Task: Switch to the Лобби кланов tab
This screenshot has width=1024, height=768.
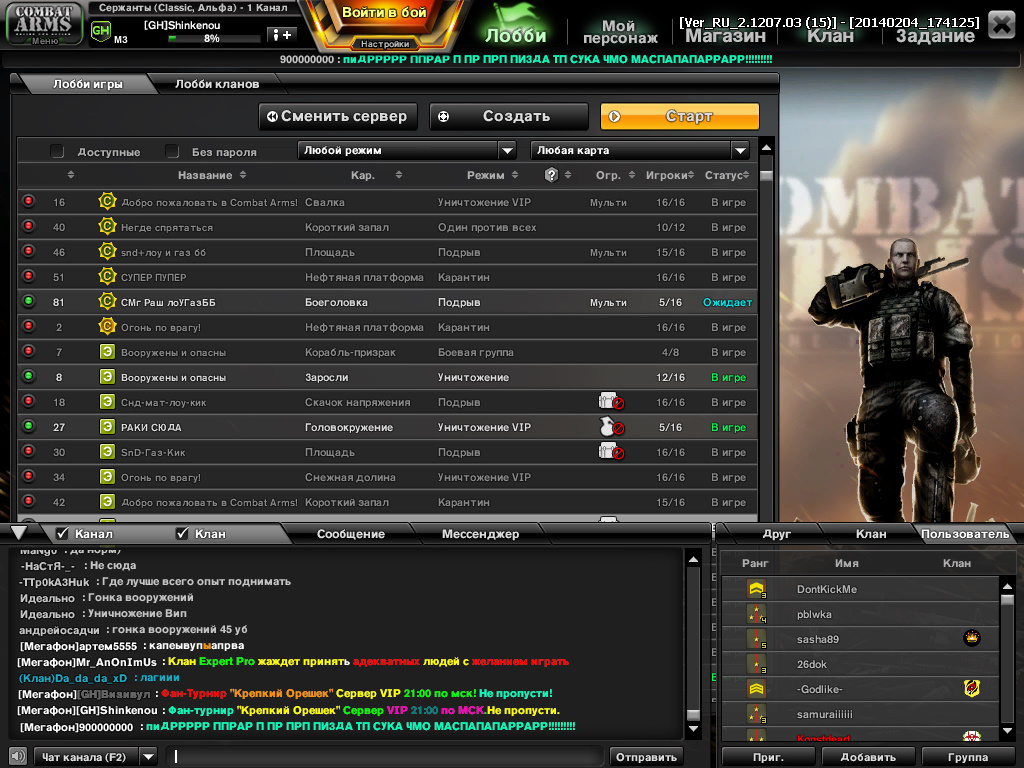Action: (x=217, y=84)
